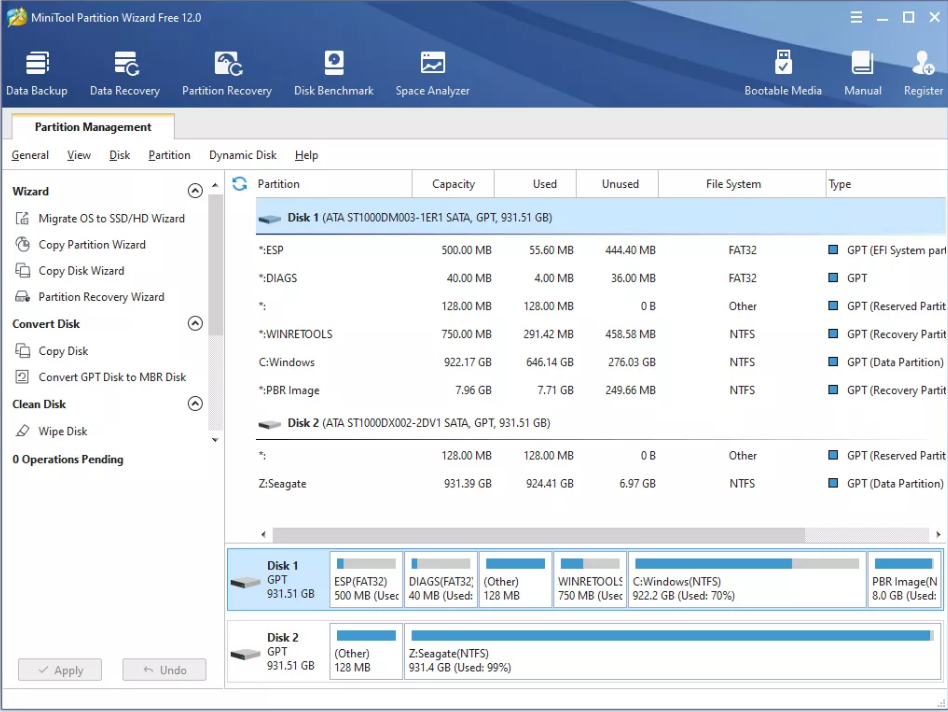Screen dimensions: 948x712
Task: Launch the Copy Disk Wizard
Action: [x=70, y=271]
